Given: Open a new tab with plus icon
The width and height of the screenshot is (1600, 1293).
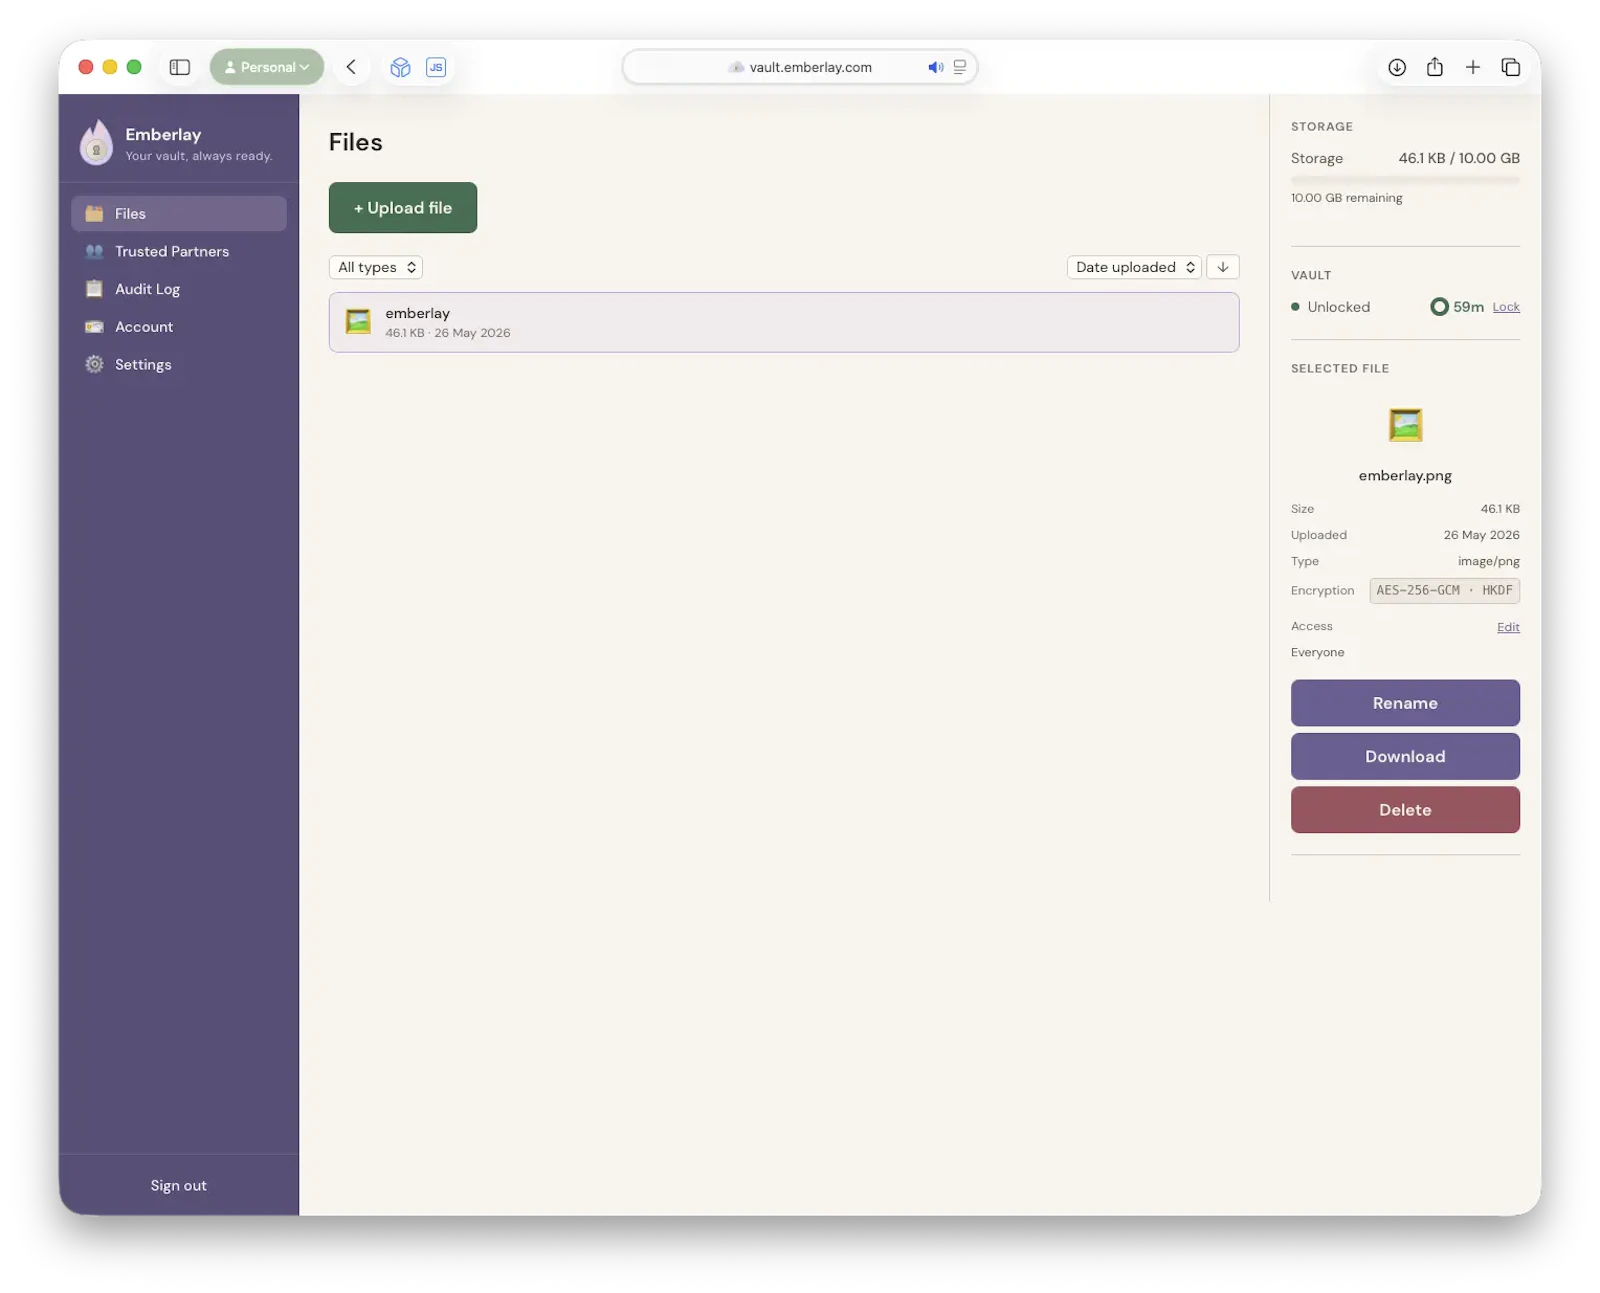Looking at the screenshot, I should 1472,67.
